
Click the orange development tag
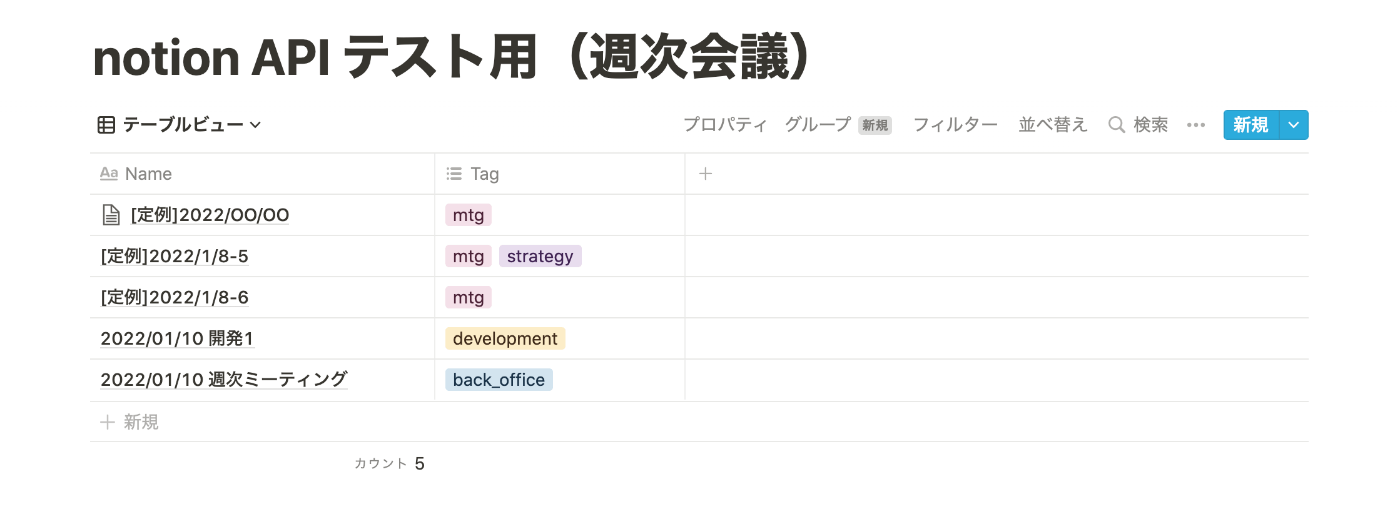(505, 339)
